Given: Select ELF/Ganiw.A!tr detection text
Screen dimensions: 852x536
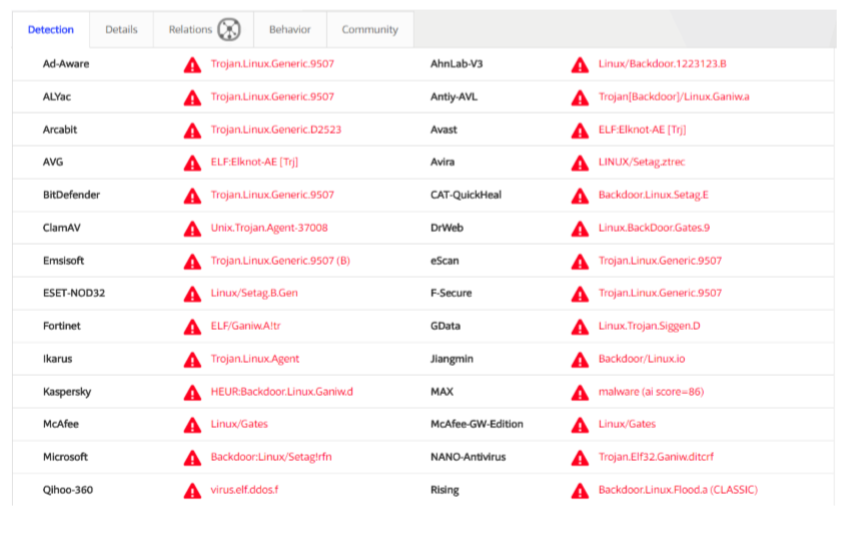Looking at the screenshot, I should pos(246,326).
